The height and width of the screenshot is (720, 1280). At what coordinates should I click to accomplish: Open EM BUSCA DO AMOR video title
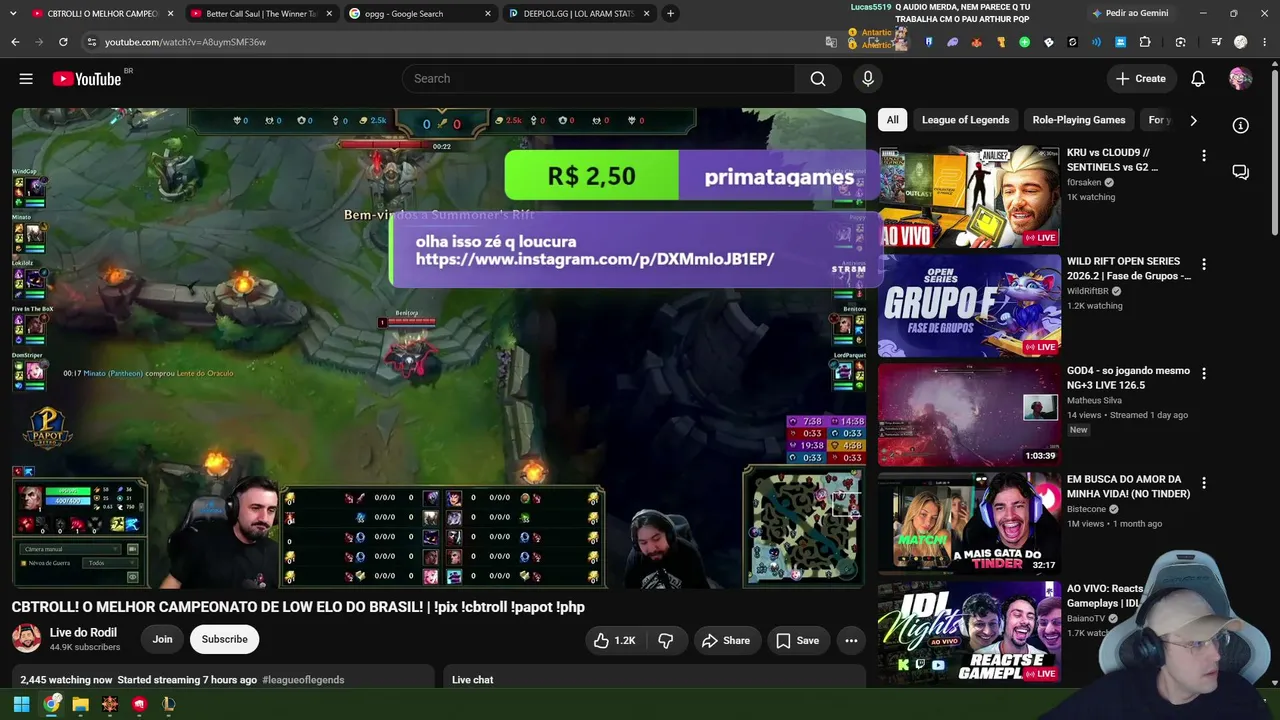pos(1128,486)
